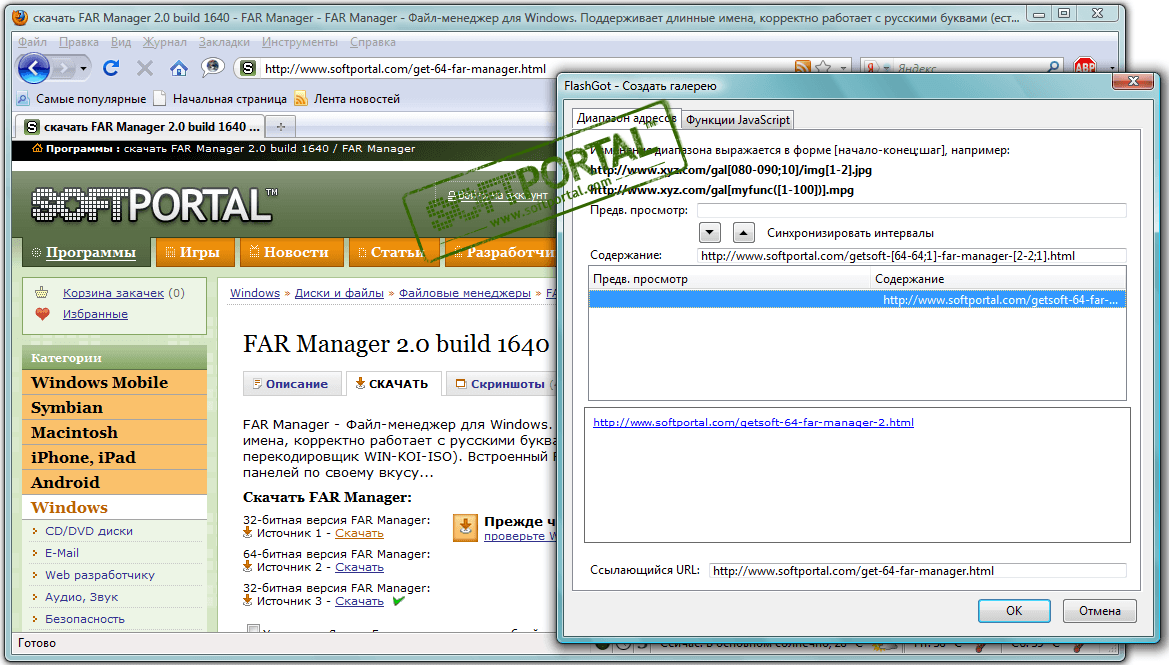Click the move up arrow in FlashGot
The height and width of the screenshot is (665, 1169).
743,233
